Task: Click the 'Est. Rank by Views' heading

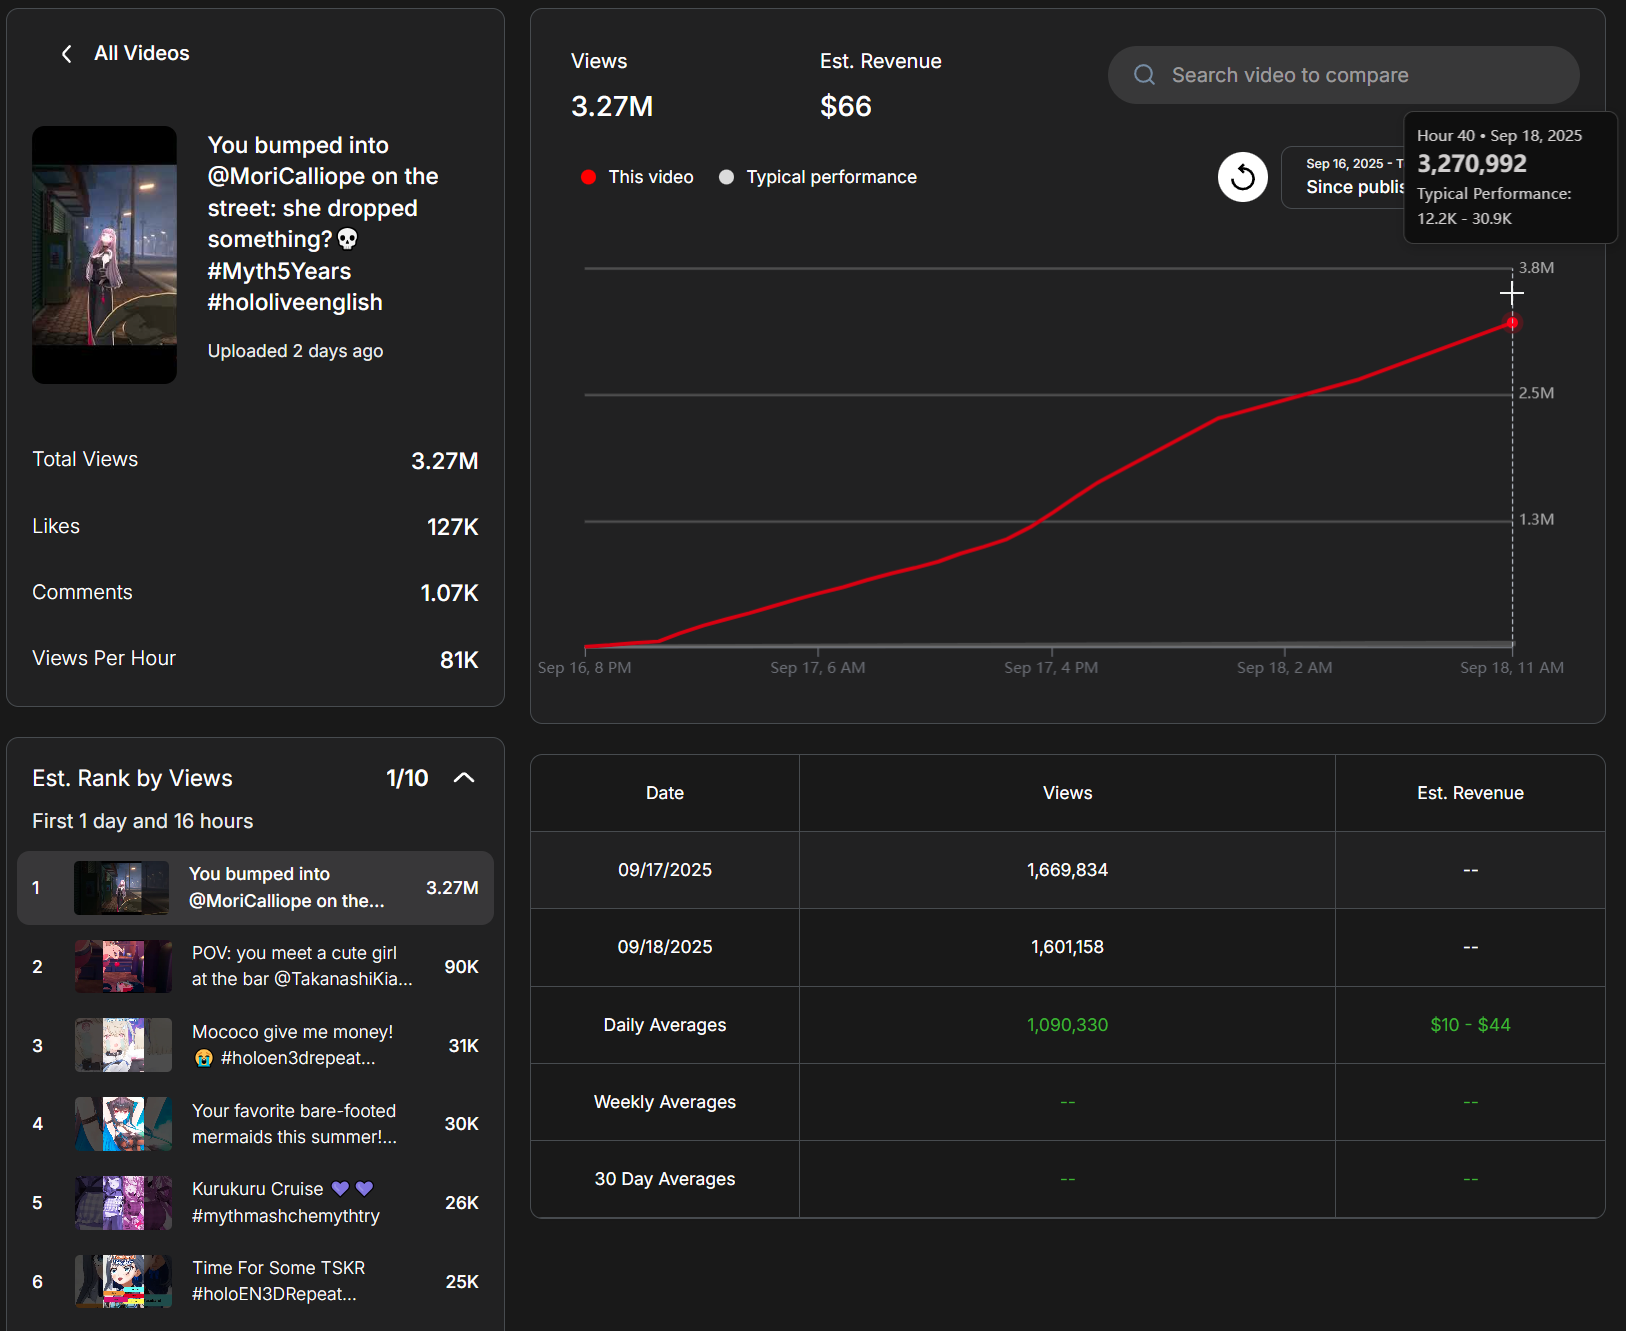Action: click(x=132, y=778)
